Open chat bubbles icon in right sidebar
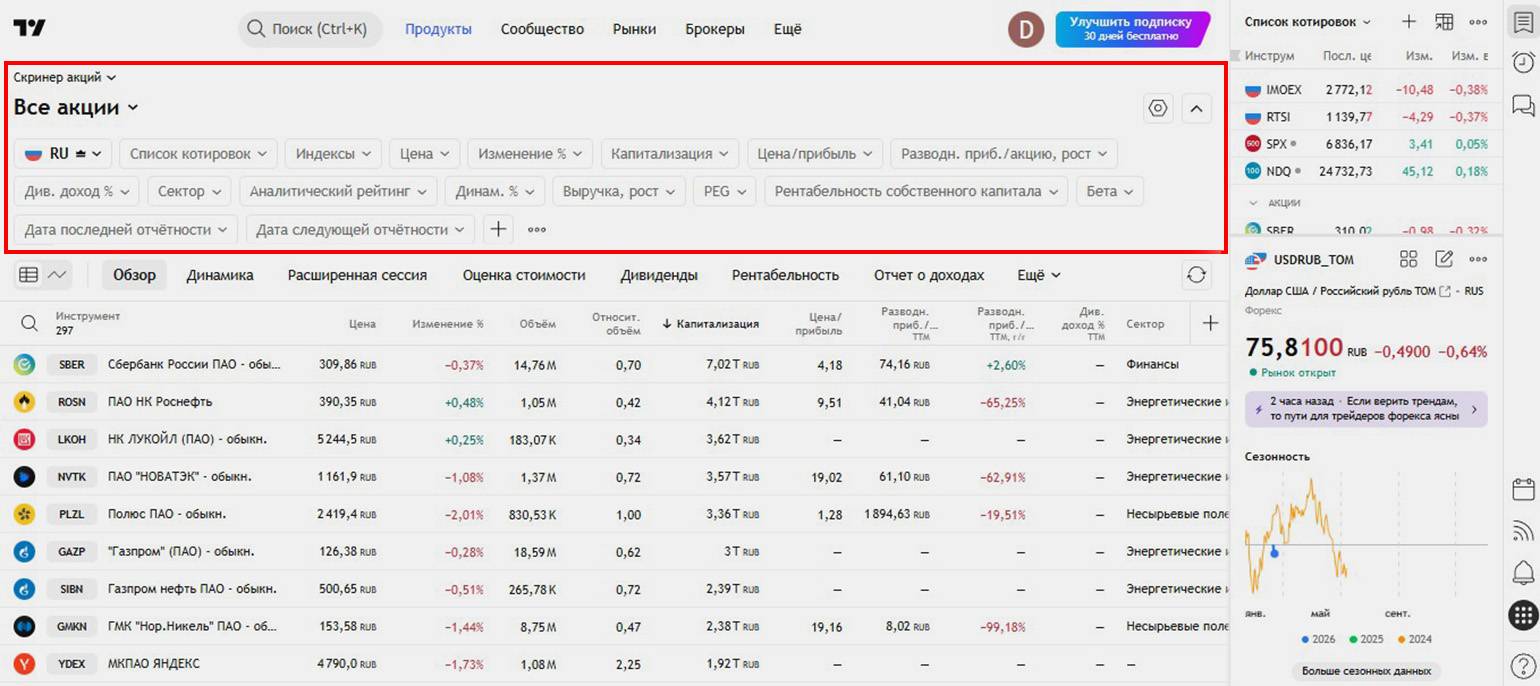 (1522, 105)
